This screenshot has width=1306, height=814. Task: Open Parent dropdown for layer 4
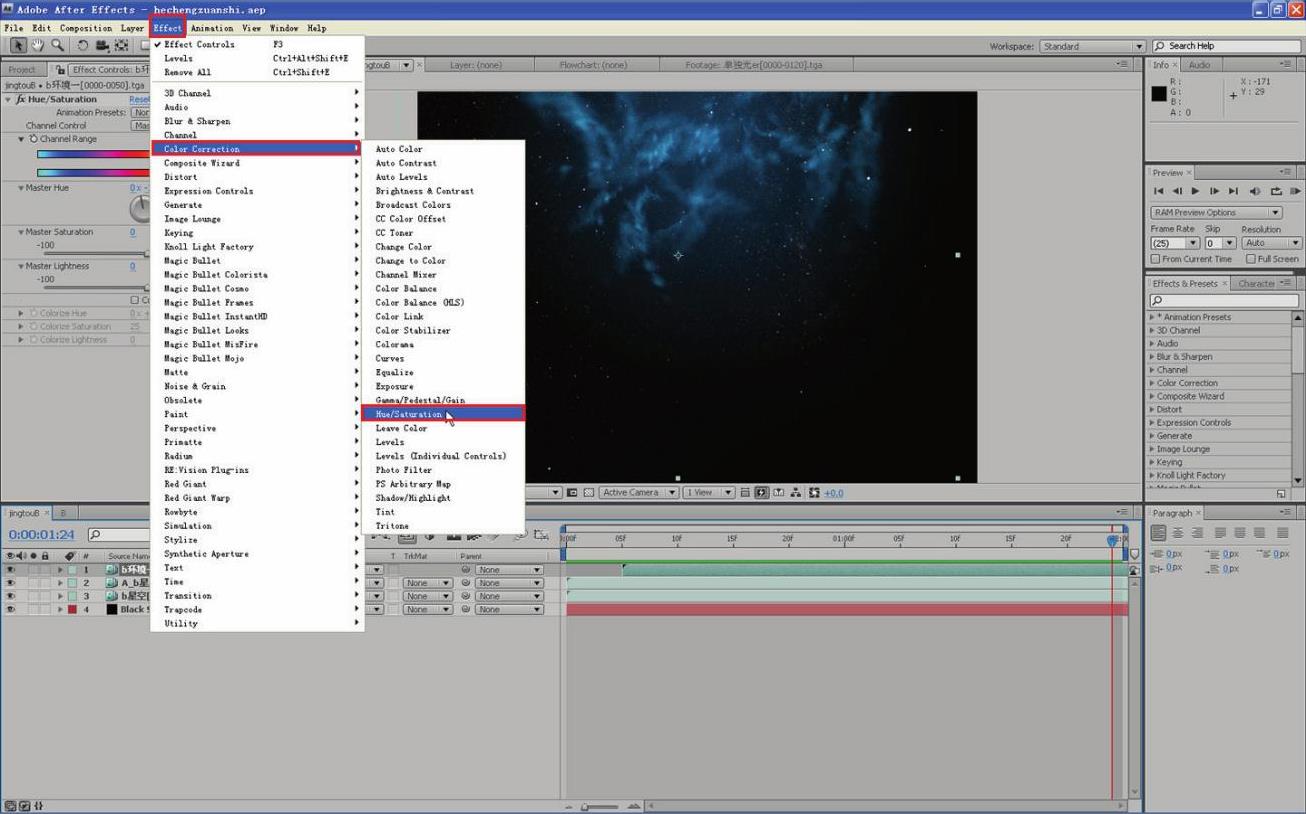click(x=509, y=609)
